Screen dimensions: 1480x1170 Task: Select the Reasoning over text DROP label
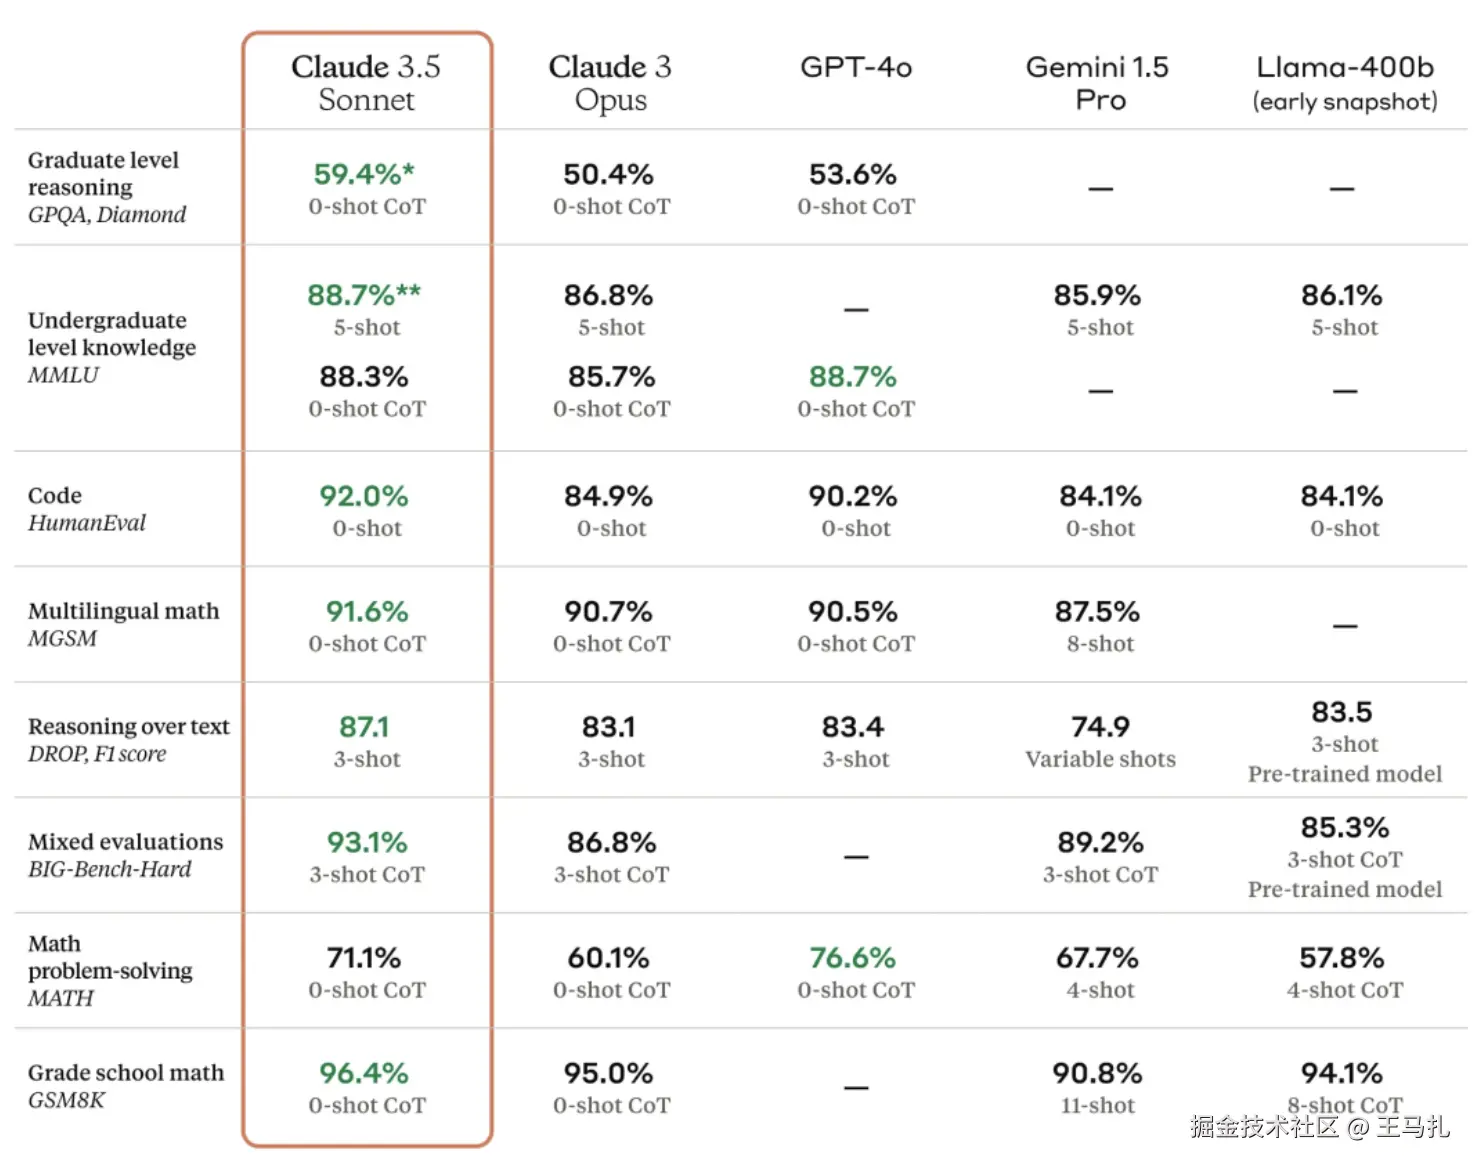[x=128, y=740]
